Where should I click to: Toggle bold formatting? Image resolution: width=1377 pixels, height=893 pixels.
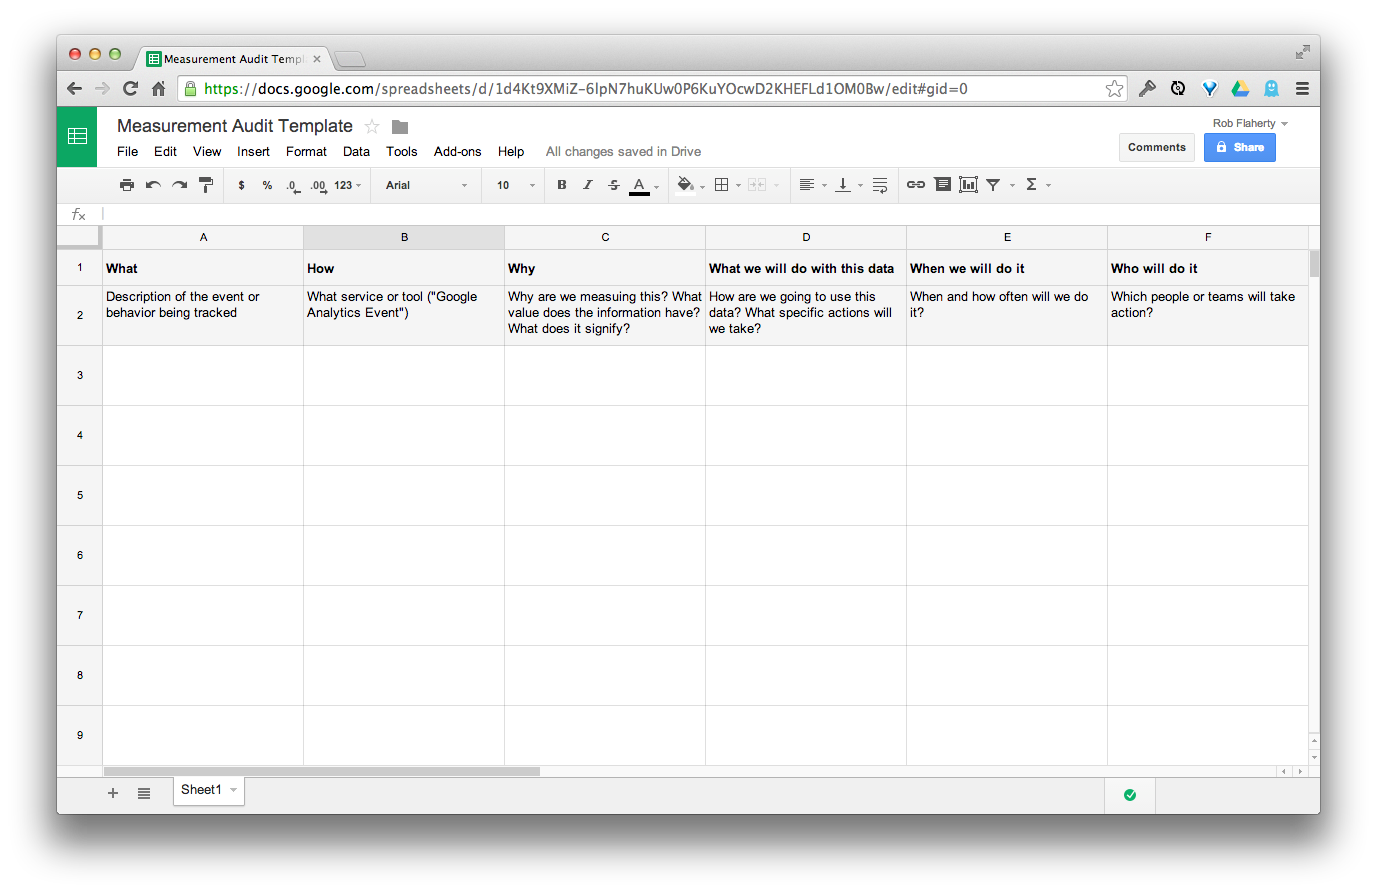[562, 185]
